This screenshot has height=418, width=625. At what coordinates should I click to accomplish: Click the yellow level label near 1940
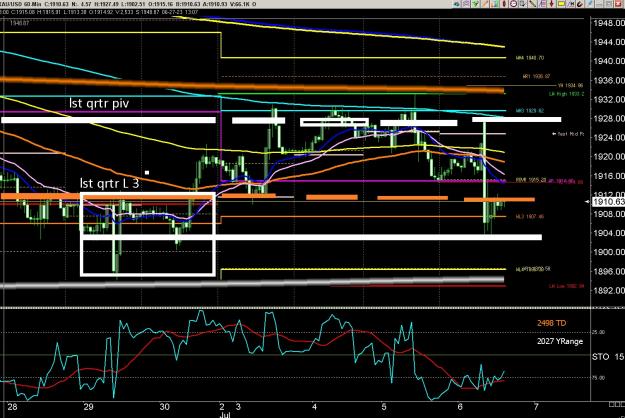coord(530,58)
